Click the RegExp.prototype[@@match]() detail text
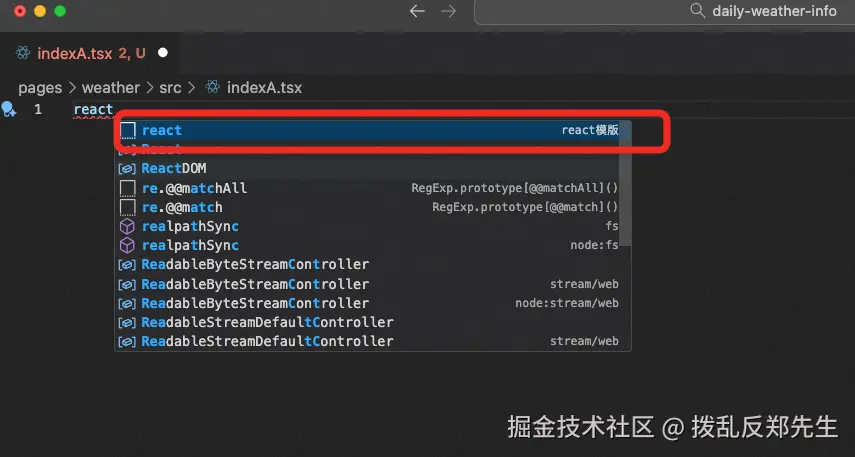The height and width of the screenshot is (457, 855). point(525,207)
